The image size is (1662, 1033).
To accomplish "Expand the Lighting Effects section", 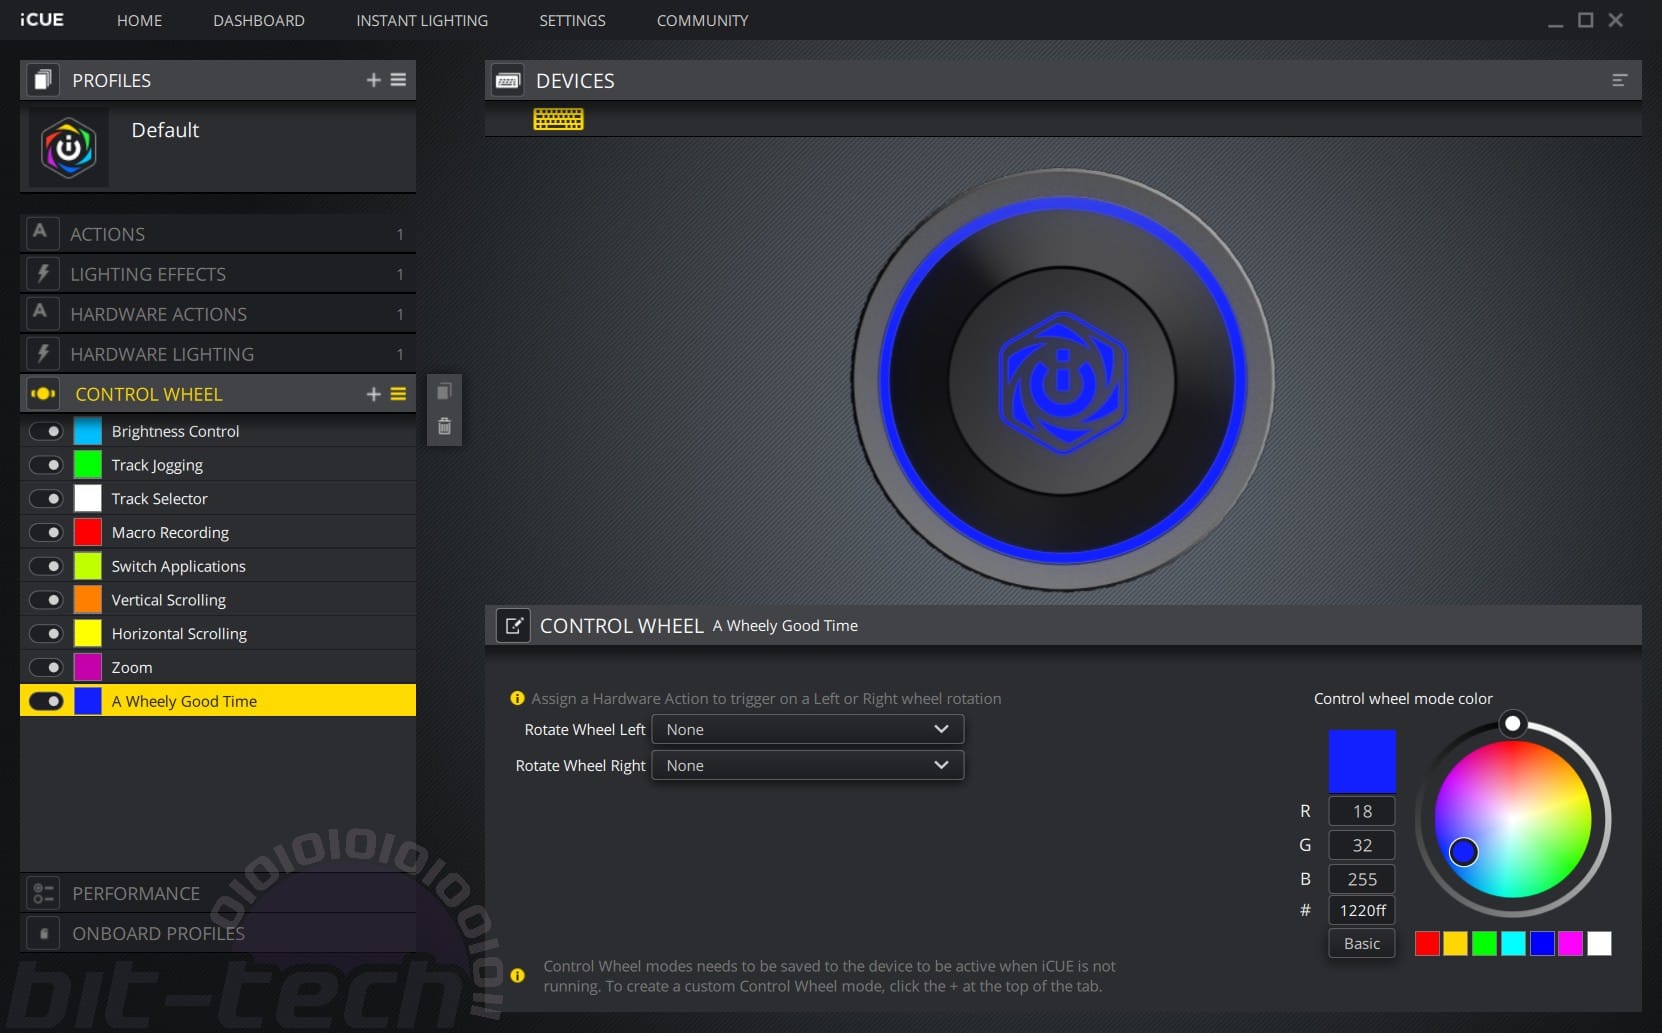I will pos(218,273).
